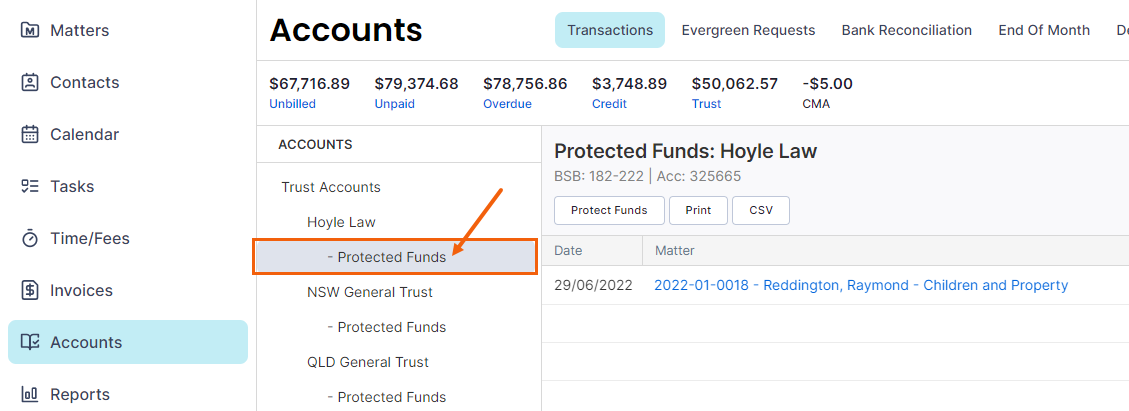Open the Reddington, Raymond matter link
Image resolution: width=1129 pixels, height=411 pixels.
coord(860,285)
